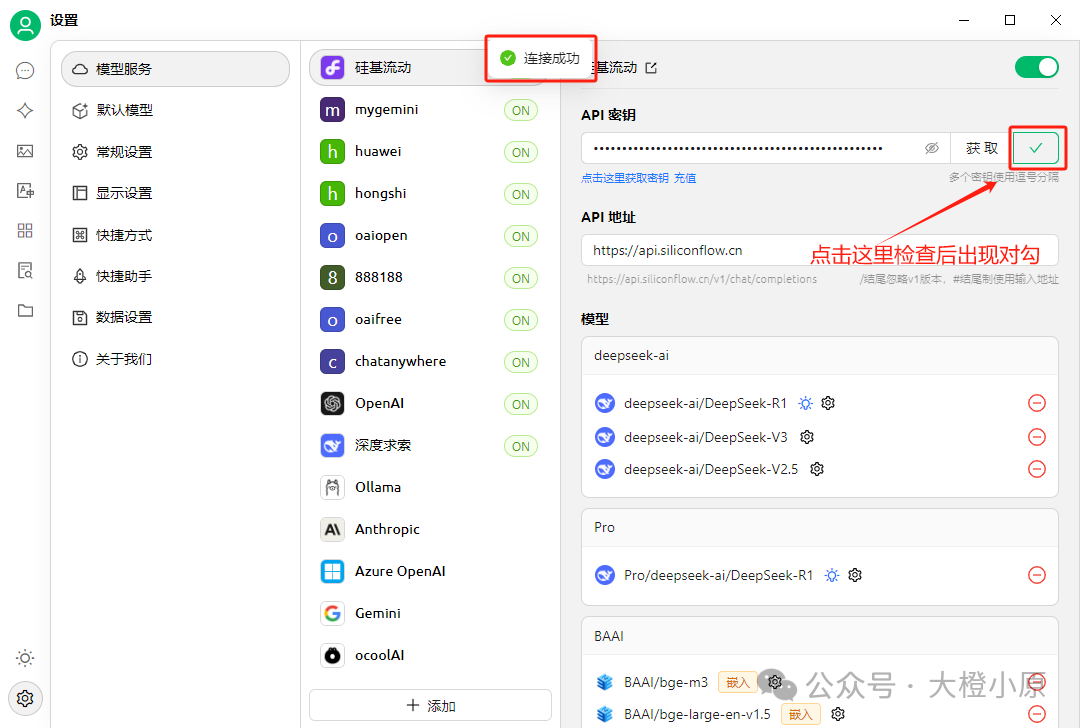Viewport: 1080px width, 728px height.
Task: Open the files folder sidebar icon
Action: (25, 311)
